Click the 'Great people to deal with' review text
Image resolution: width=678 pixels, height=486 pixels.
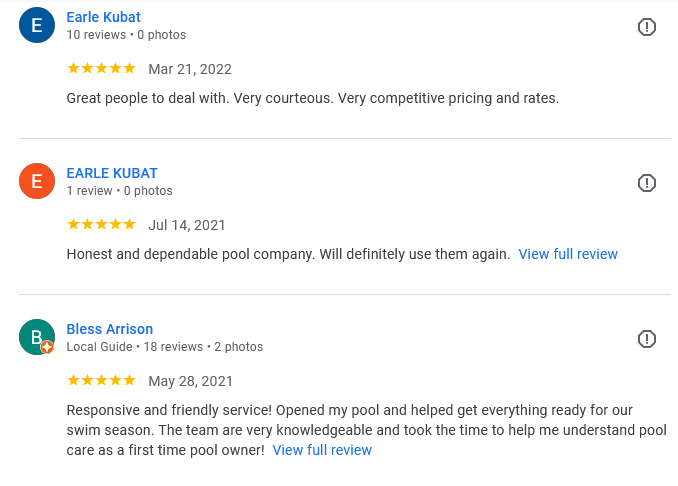tap(312, 98)
